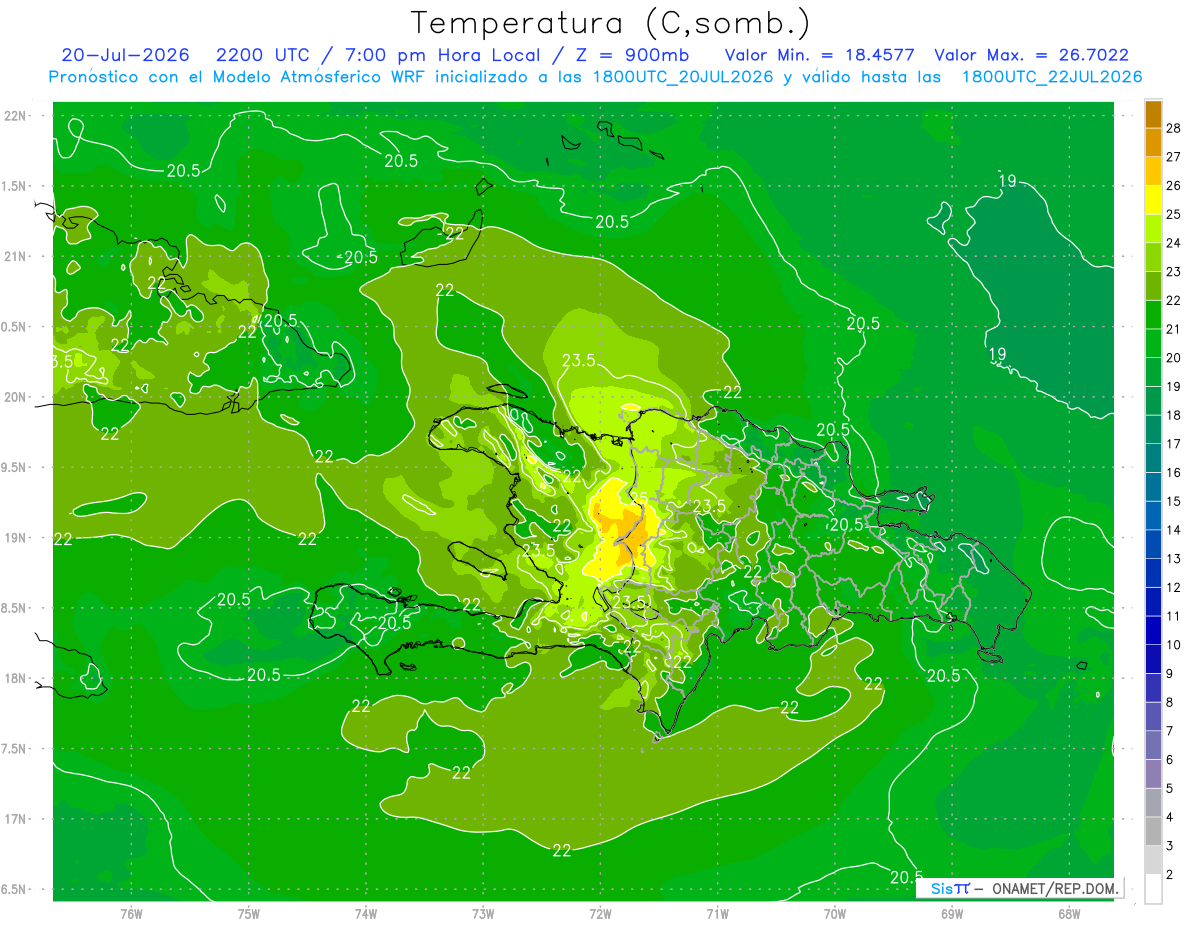Pick the blue colorbar swatch between 14 and 15

(x=1153, y=516)
